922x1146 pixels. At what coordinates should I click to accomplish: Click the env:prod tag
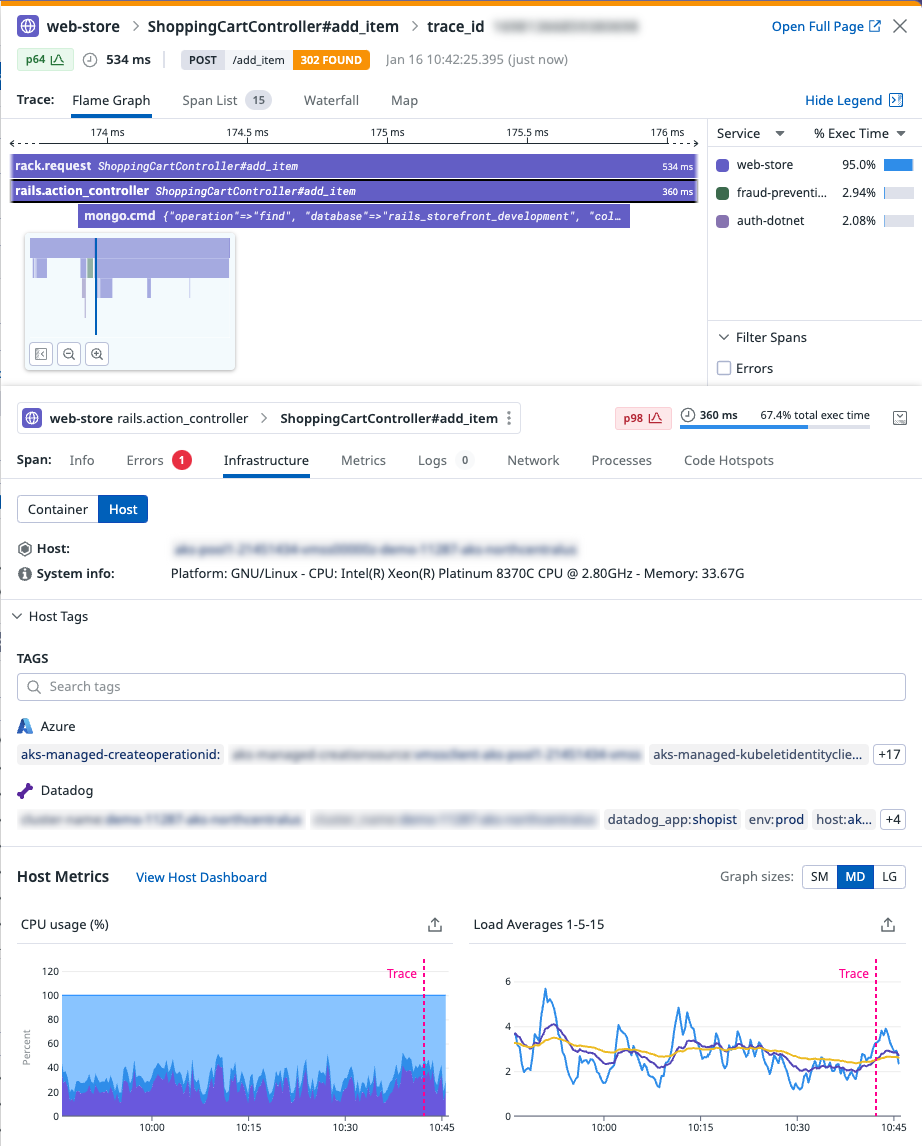[x=776, y=819]
